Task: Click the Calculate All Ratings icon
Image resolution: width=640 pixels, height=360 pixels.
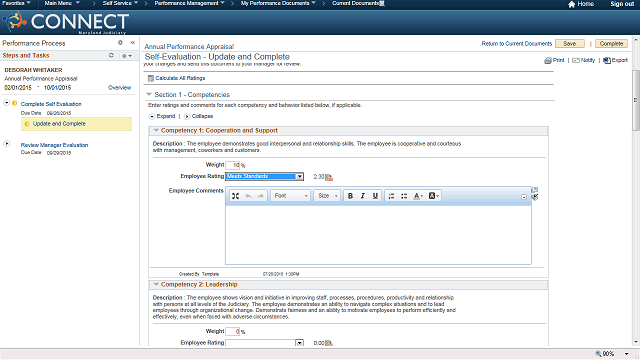Action: tap(151, 78)
